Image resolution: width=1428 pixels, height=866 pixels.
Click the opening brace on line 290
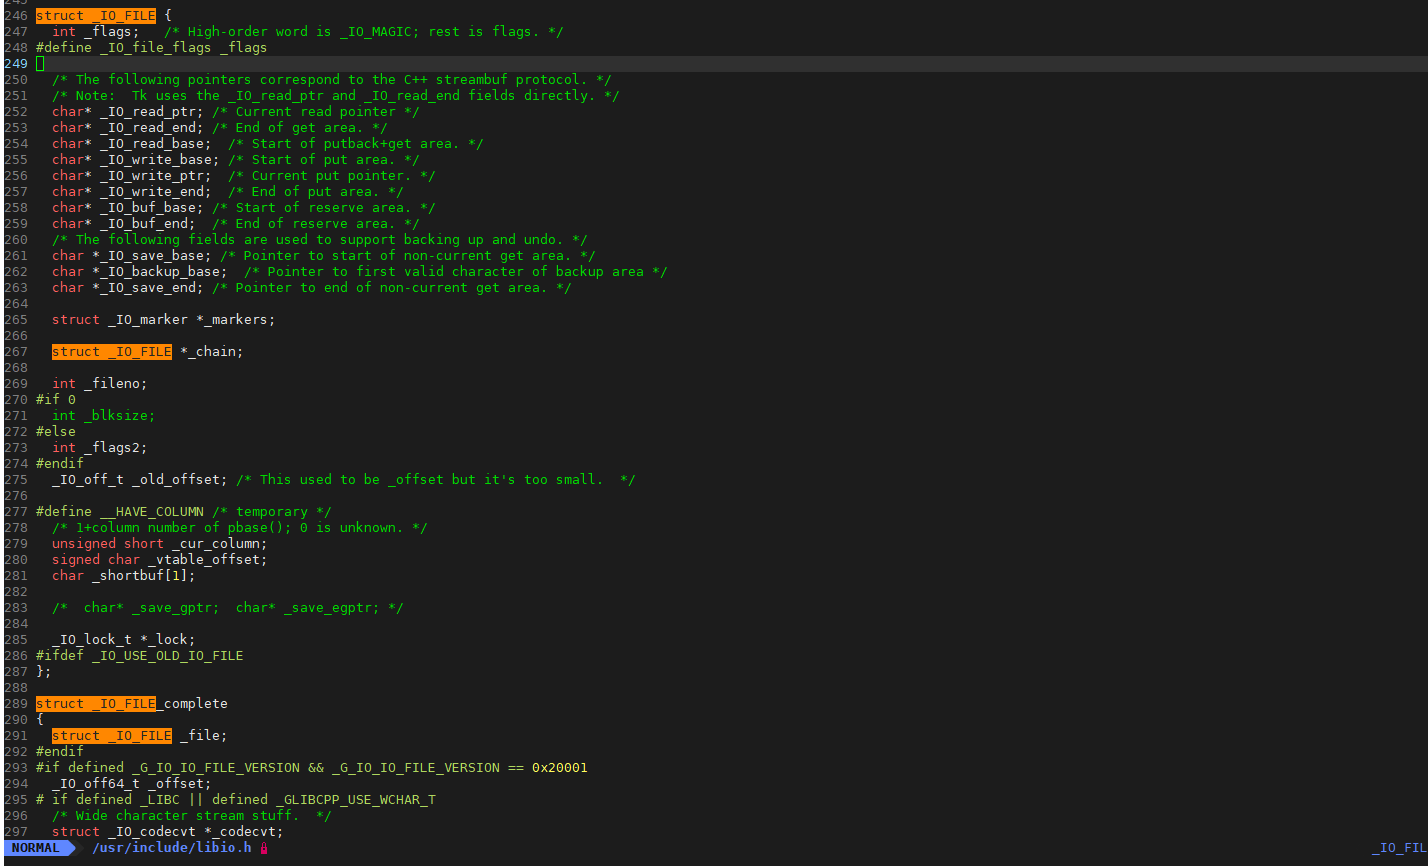40,720
